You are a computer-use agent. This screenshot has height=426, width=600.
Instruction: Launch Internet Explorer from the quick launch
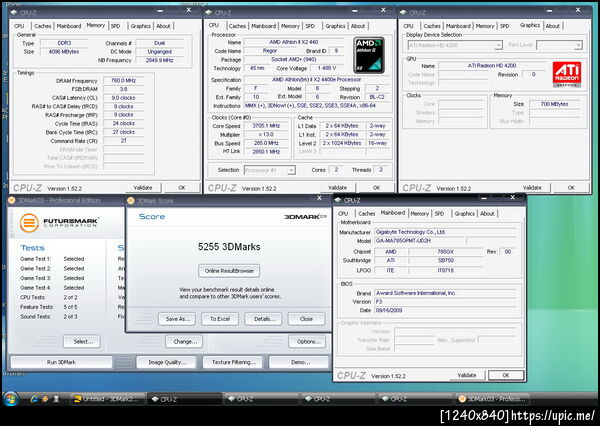[34, 399]
